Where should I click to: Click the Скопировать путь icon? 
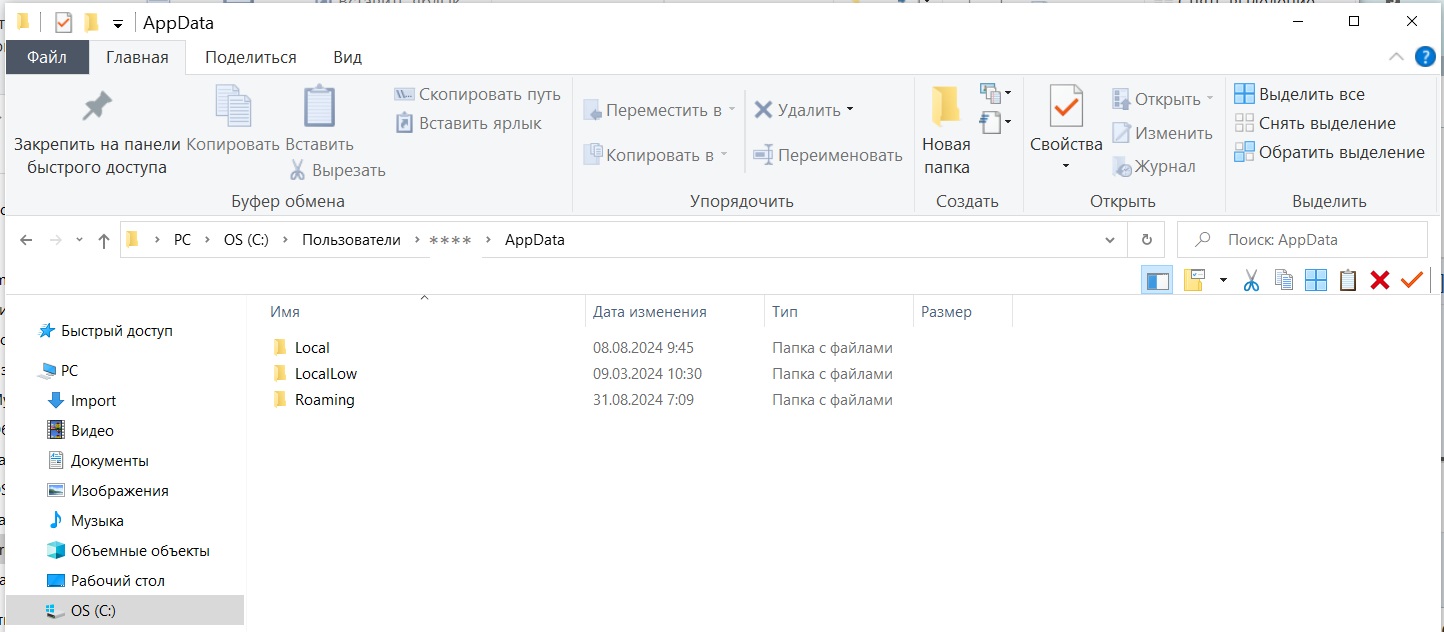click(x=404, y=94)
